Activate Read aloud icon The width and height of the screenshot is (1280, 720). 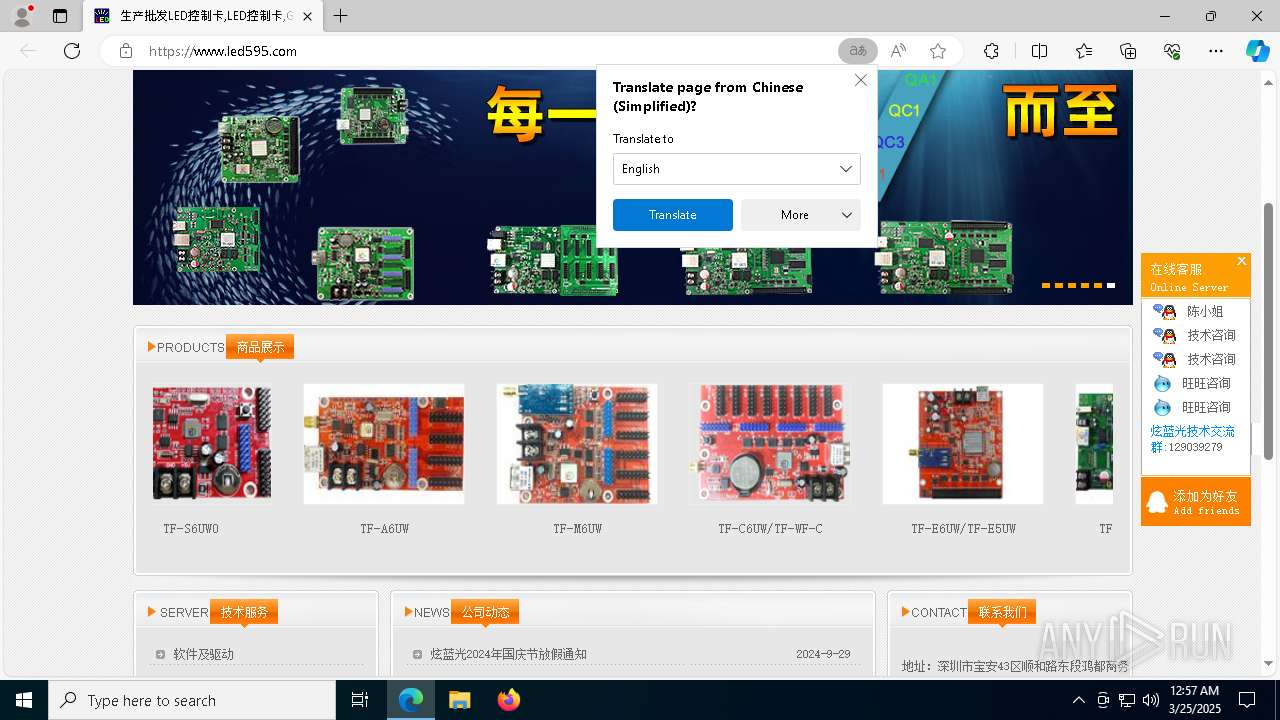898,51
